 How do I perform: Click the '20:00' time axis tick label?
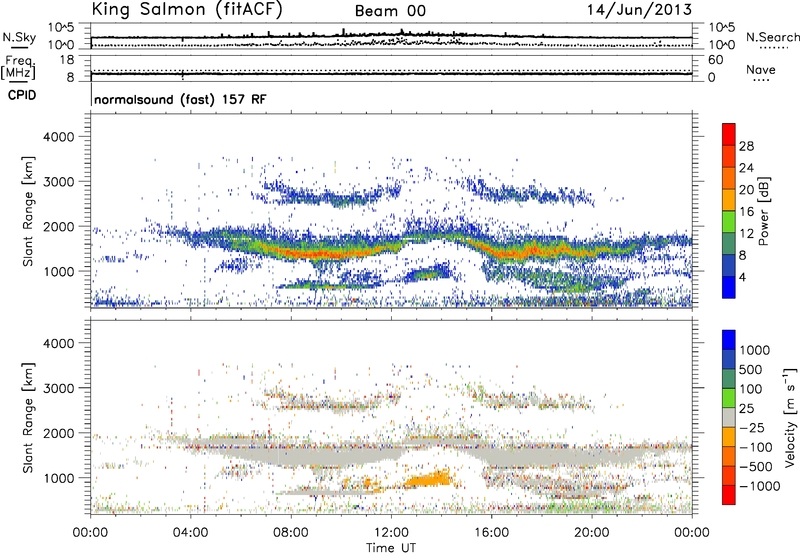(592, 533)
